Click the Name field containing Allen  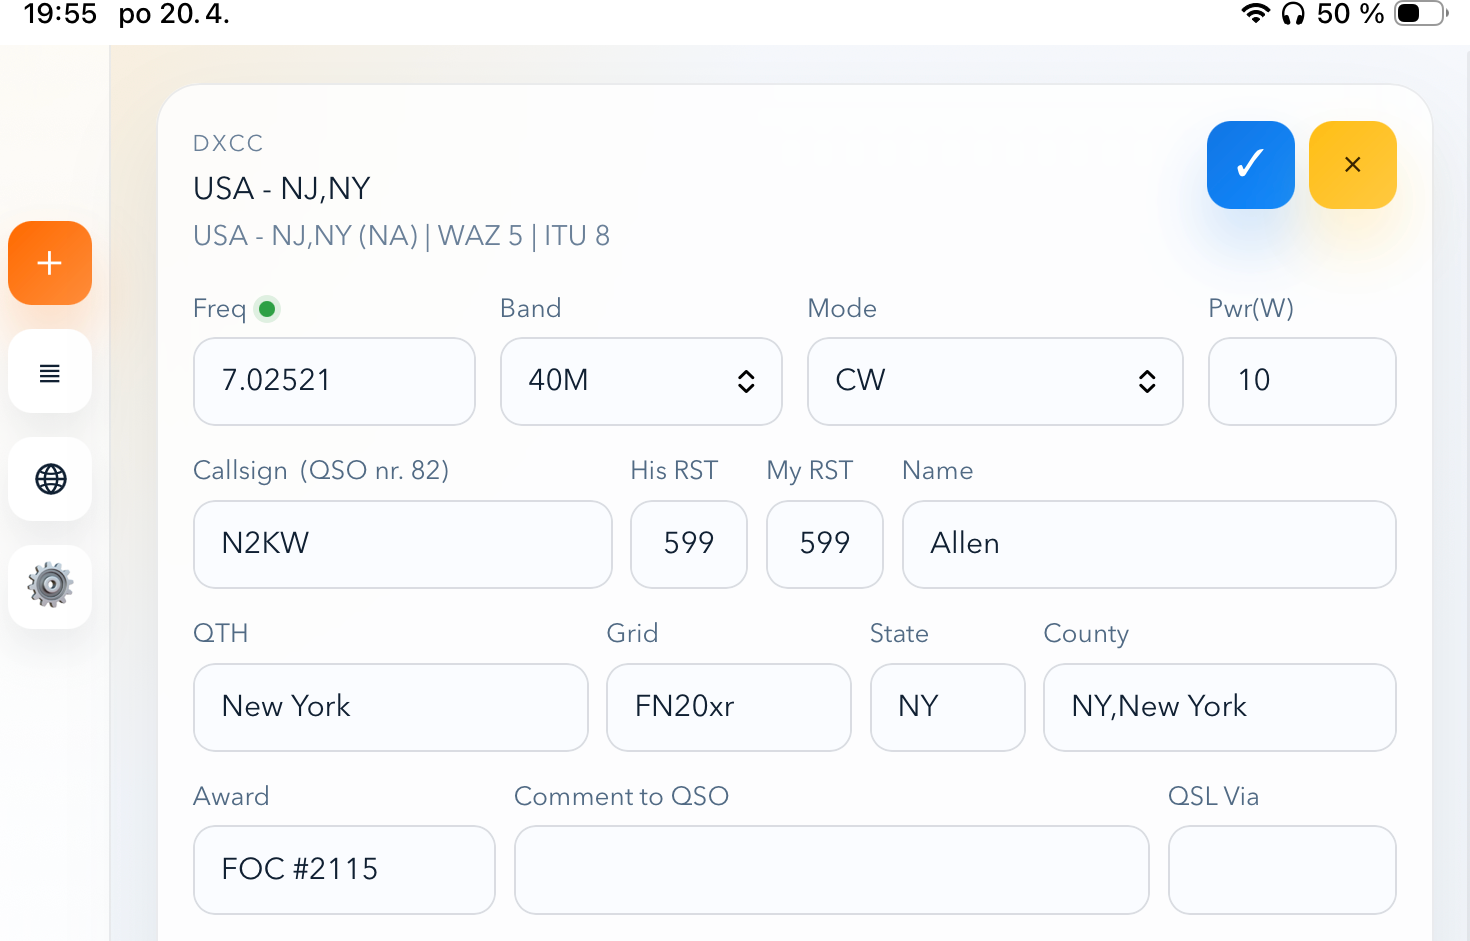tap(1148, 544)
